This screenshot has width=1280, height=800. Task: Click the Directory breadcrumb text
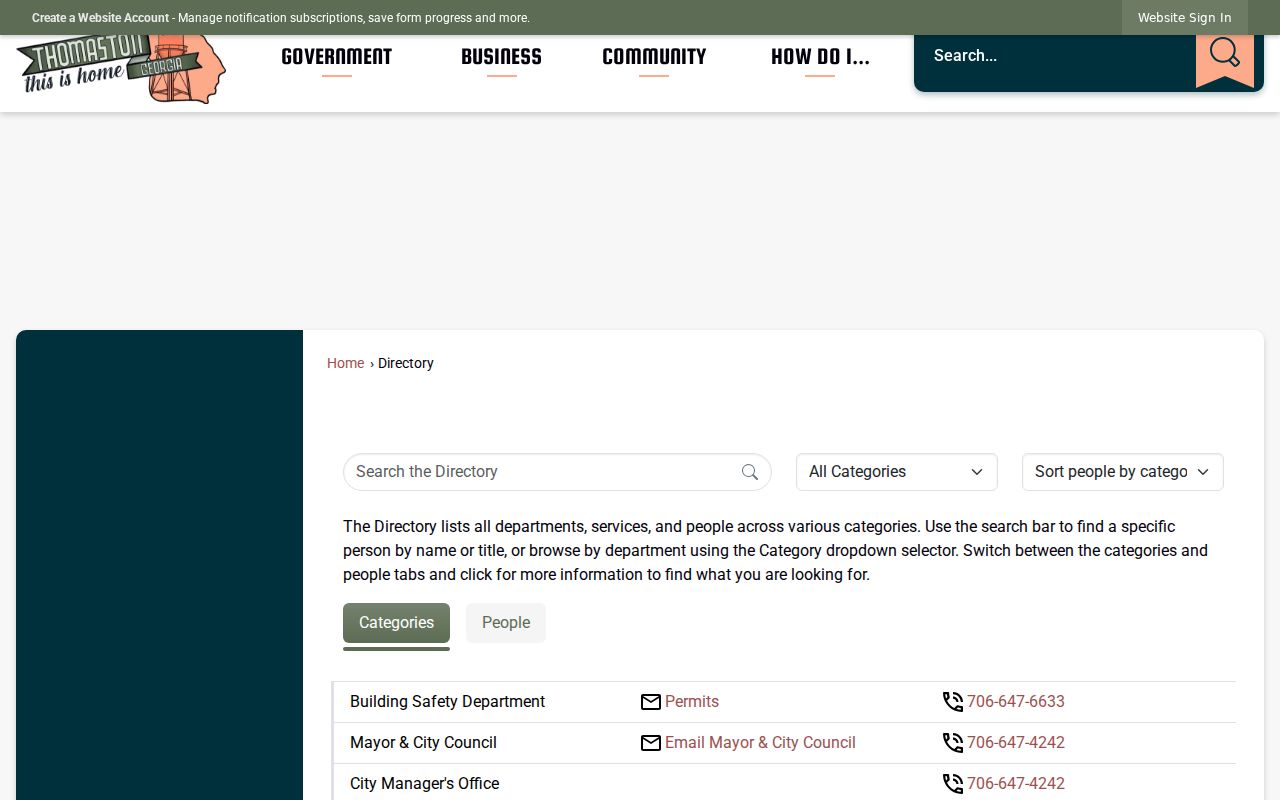pyautogui.click(x=406, y=363)
